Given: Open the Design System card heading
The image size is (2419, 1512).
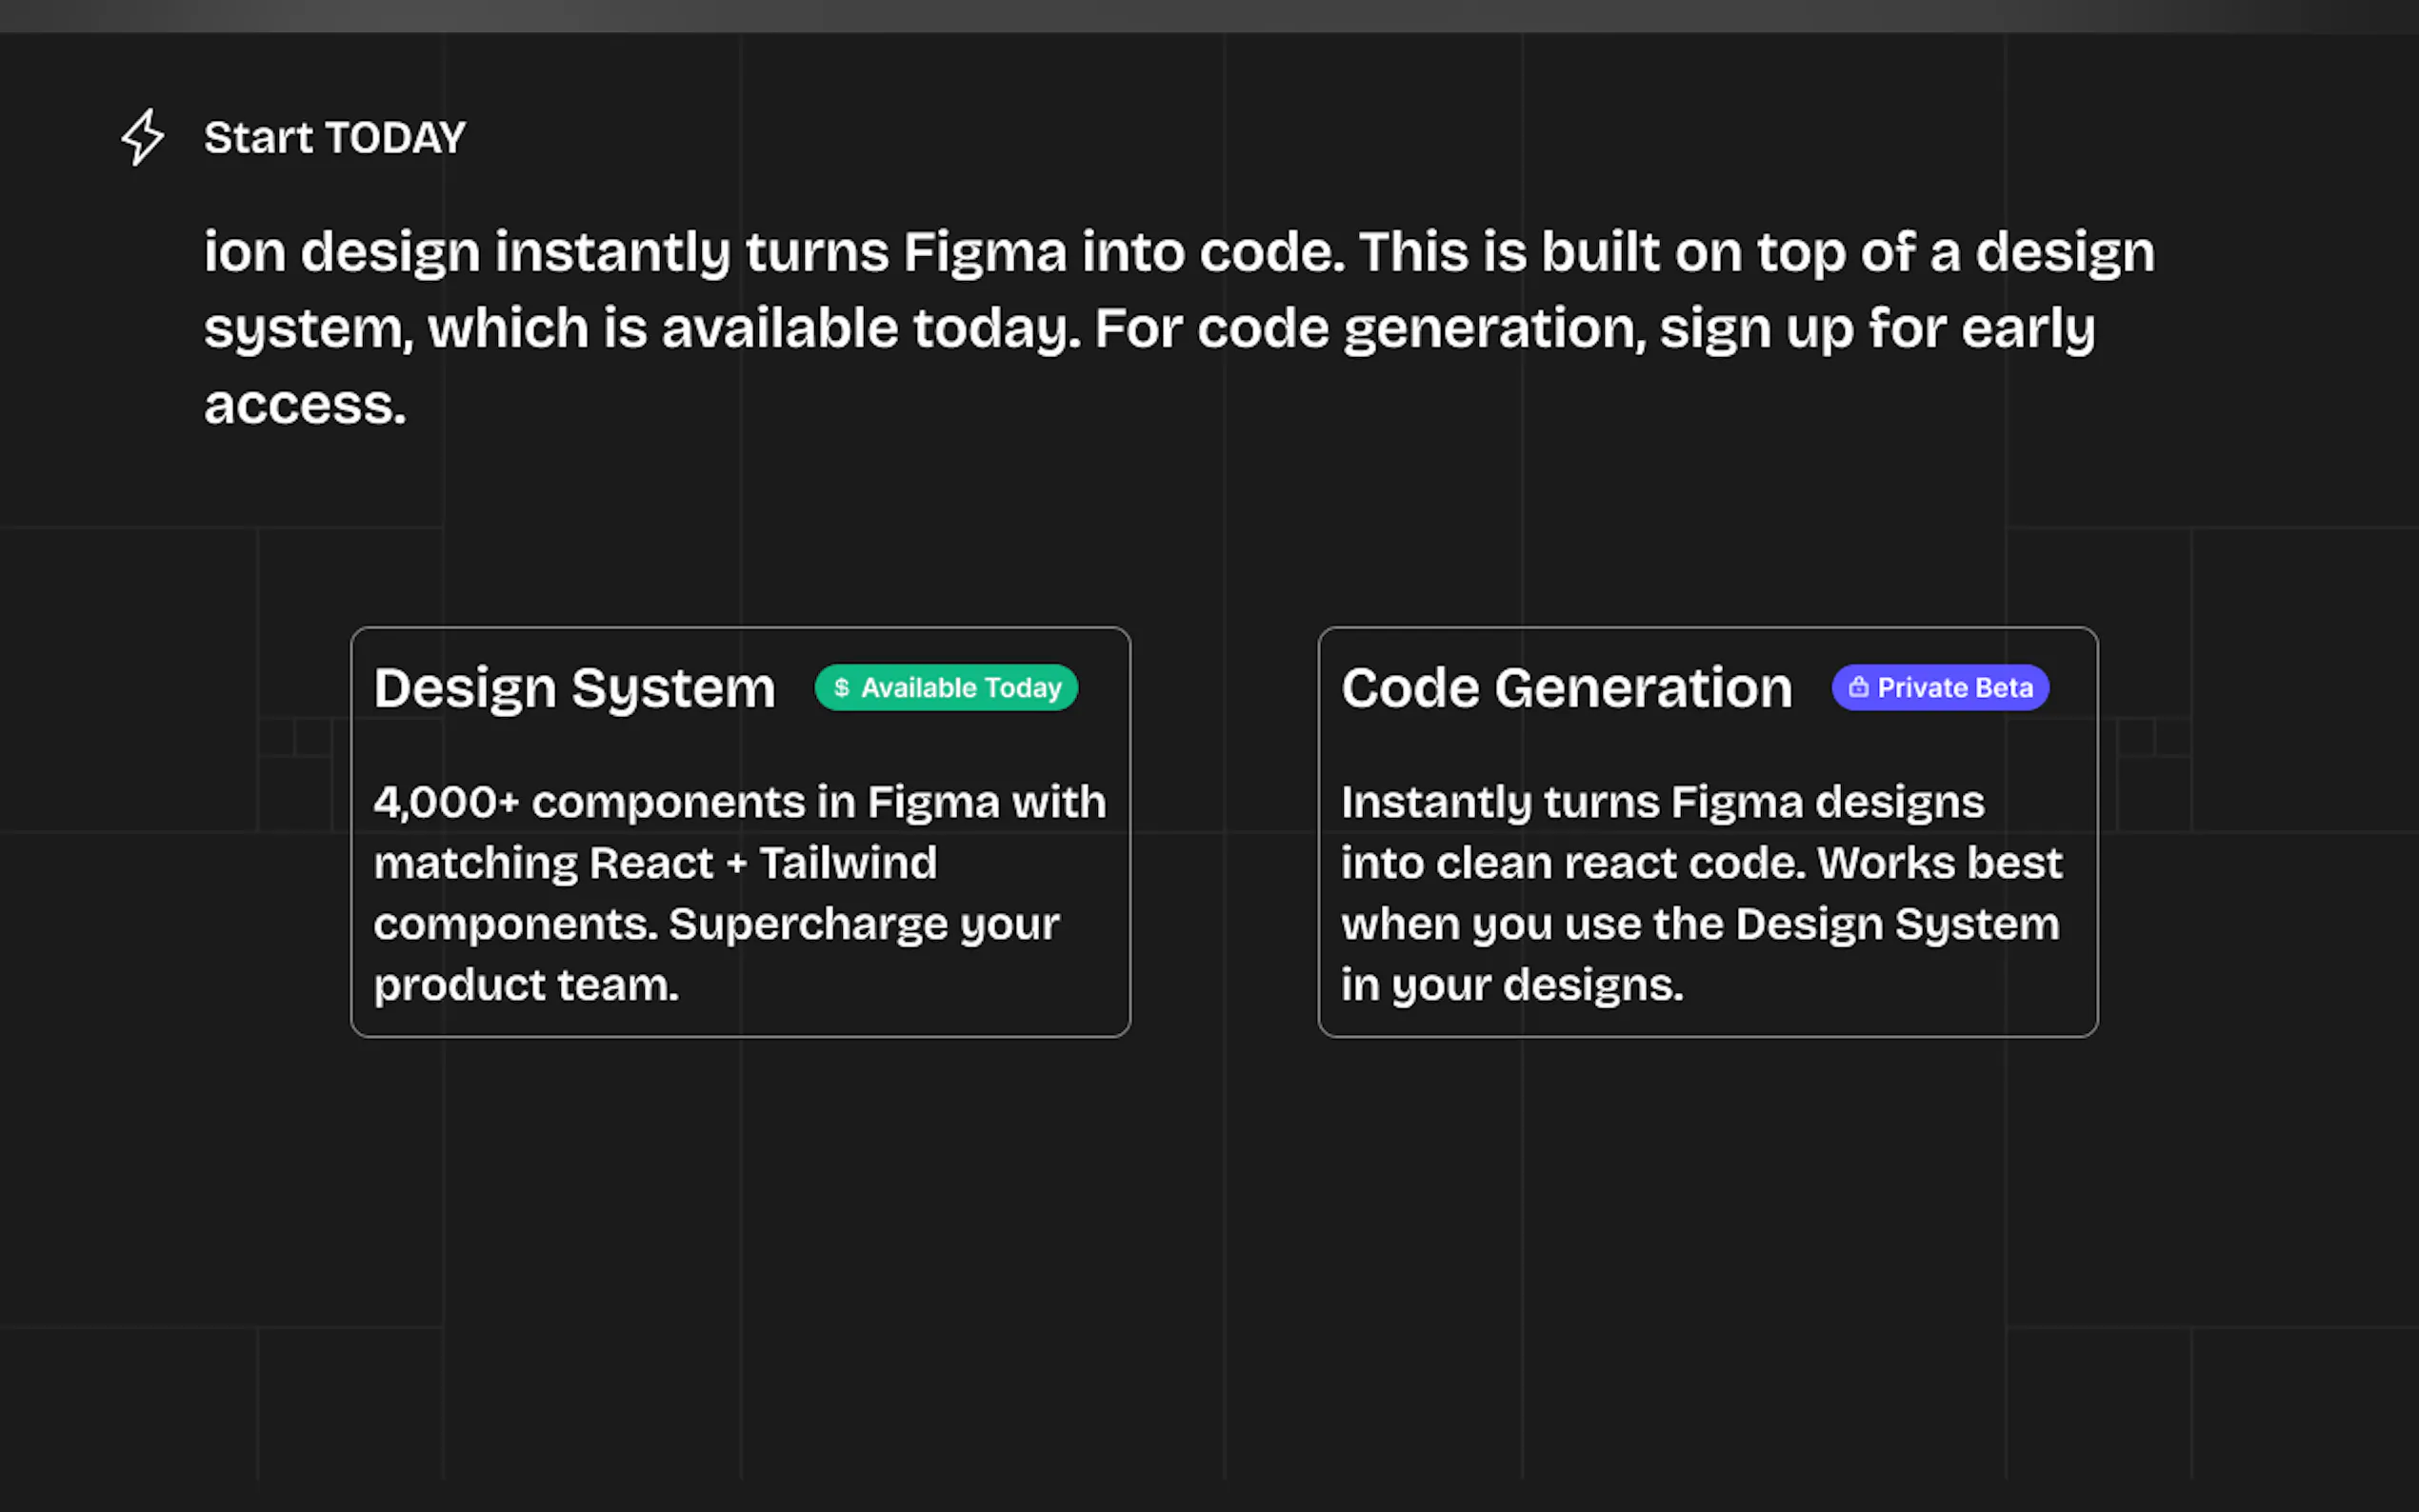Looking at the screenshot, I should [574, 688].
